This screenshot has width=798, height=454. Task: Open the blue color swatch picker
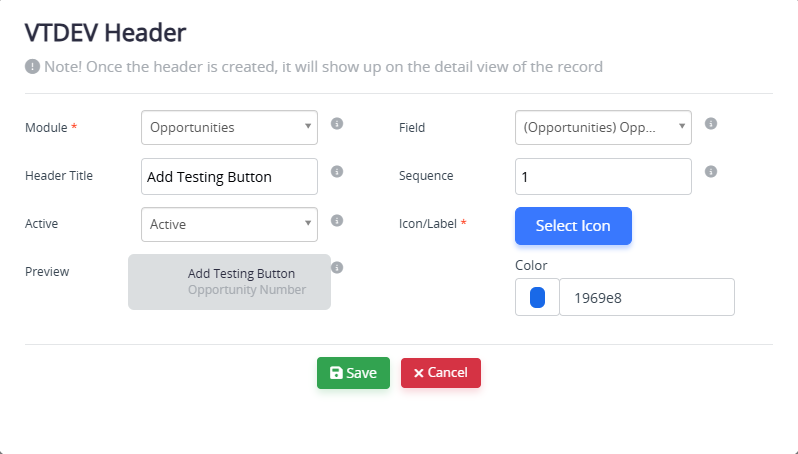(537, 297)
